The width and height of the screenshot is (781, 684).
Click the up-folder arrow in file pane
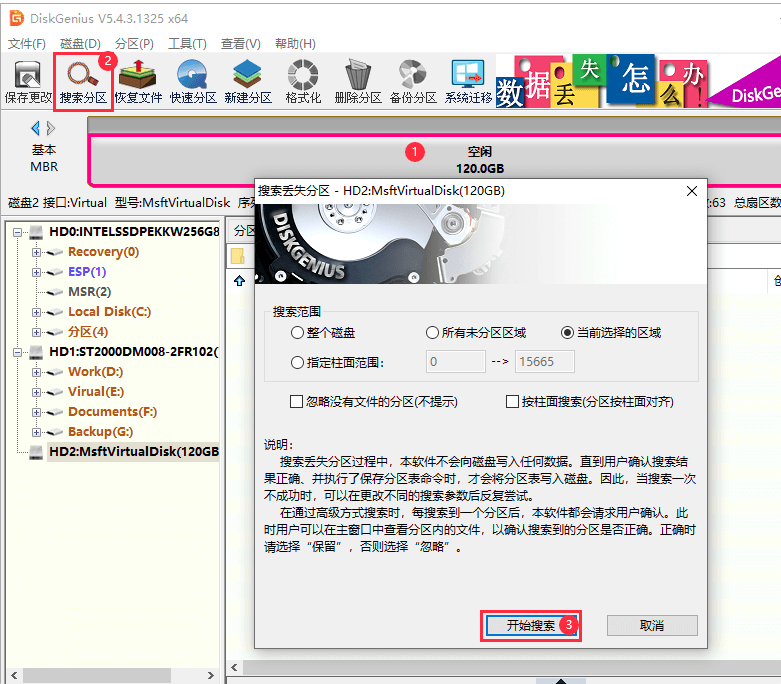[x=240, y=280]
